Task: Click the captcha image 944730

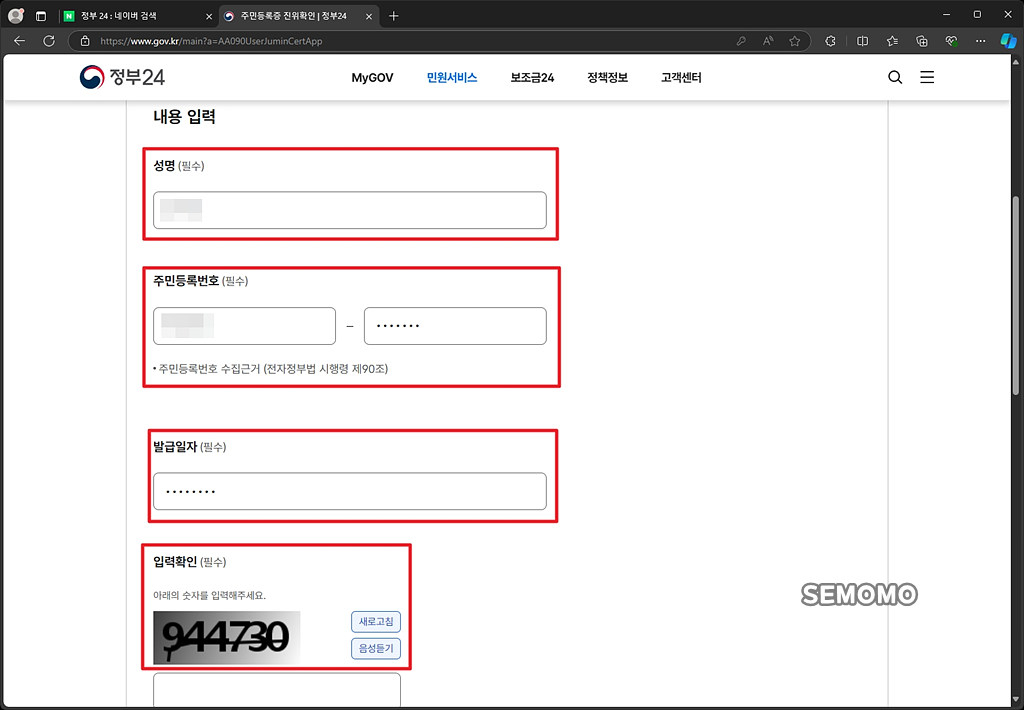Action: click(x=227, y=637)
